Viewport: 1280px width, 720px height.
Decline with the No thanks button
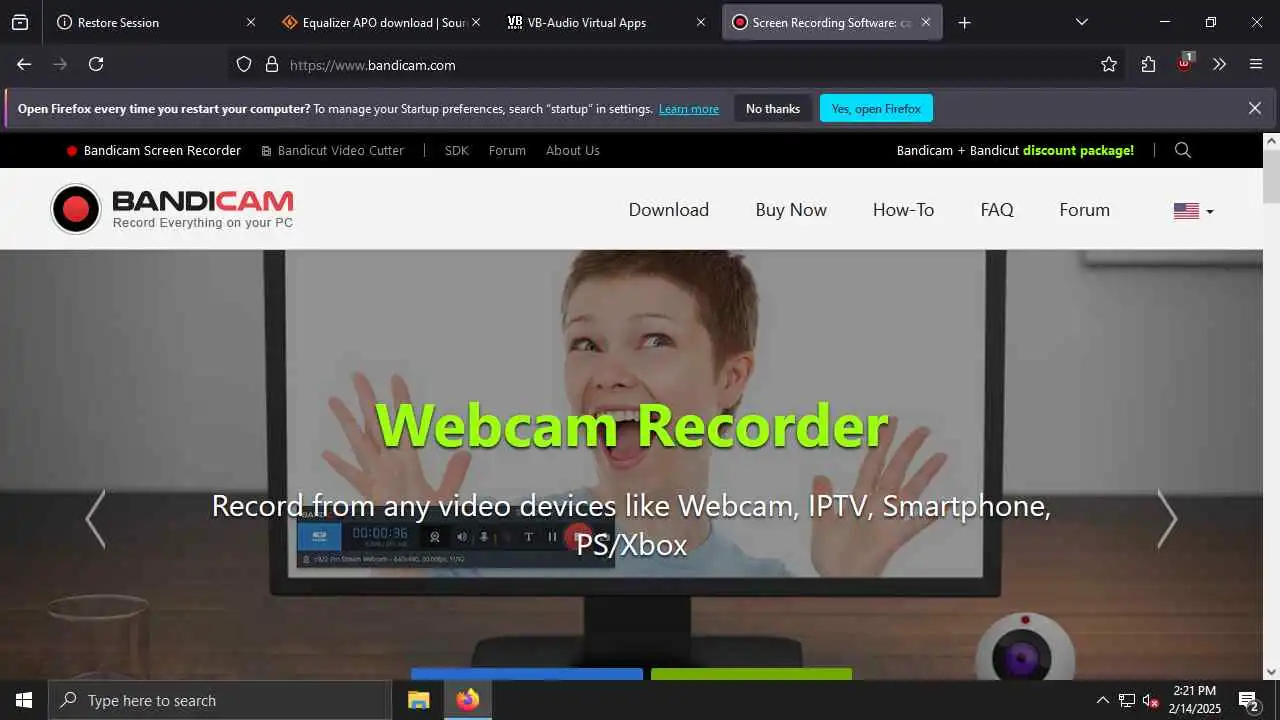[773, 108]
